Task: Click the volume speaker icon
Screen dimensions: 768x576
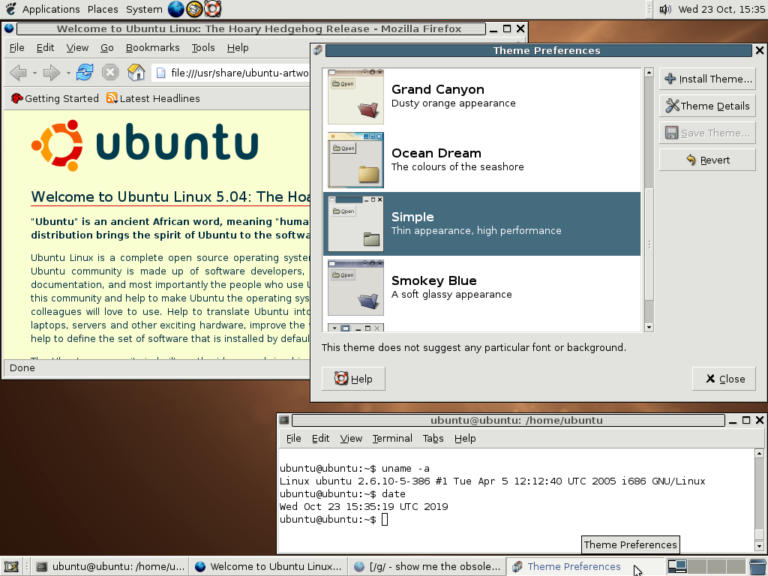Action: tap(665, 9)
